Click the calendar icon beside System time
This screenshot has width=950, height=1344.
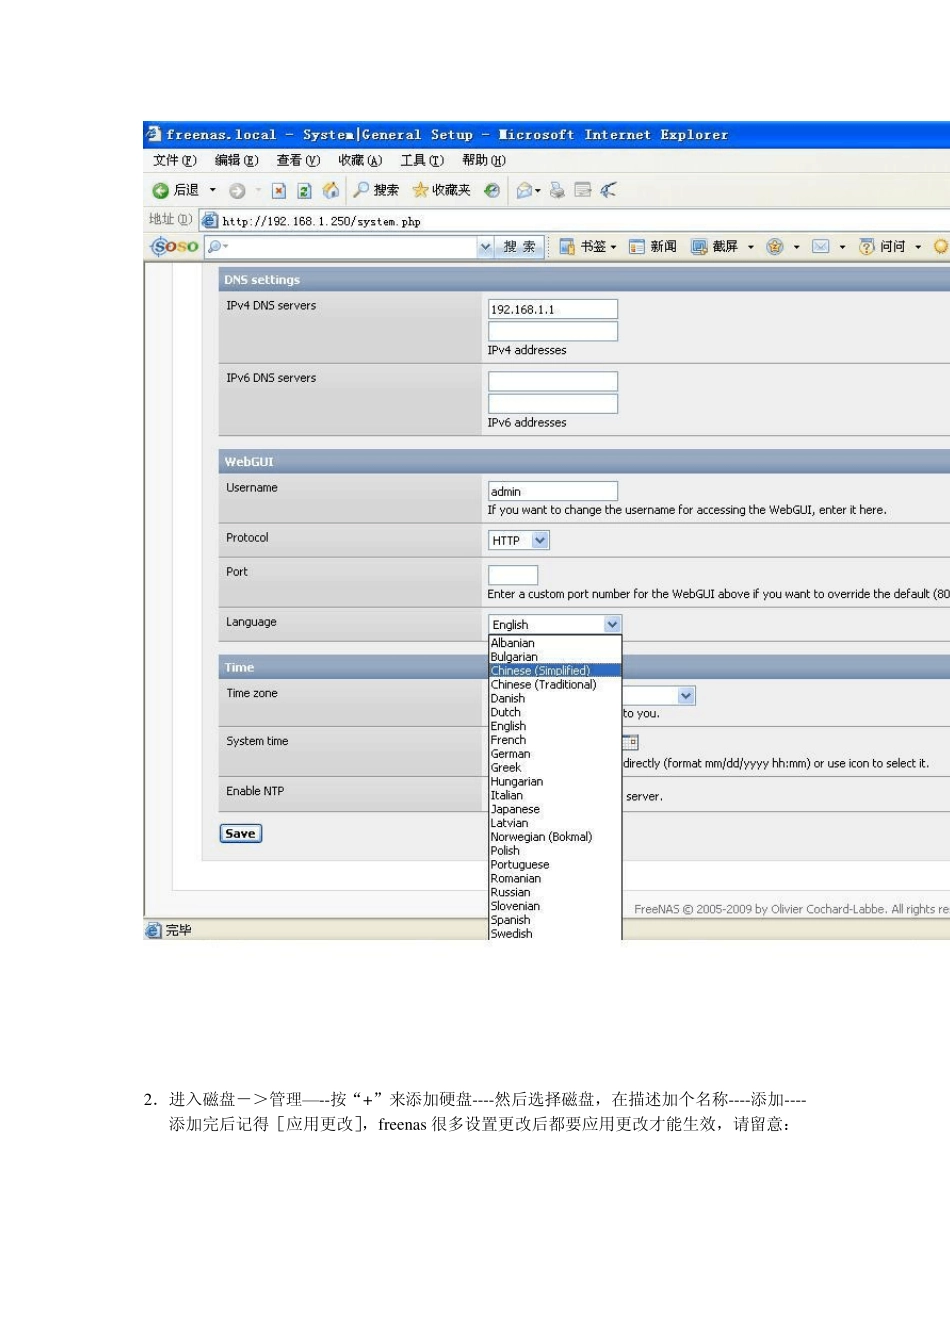(631, 742)
